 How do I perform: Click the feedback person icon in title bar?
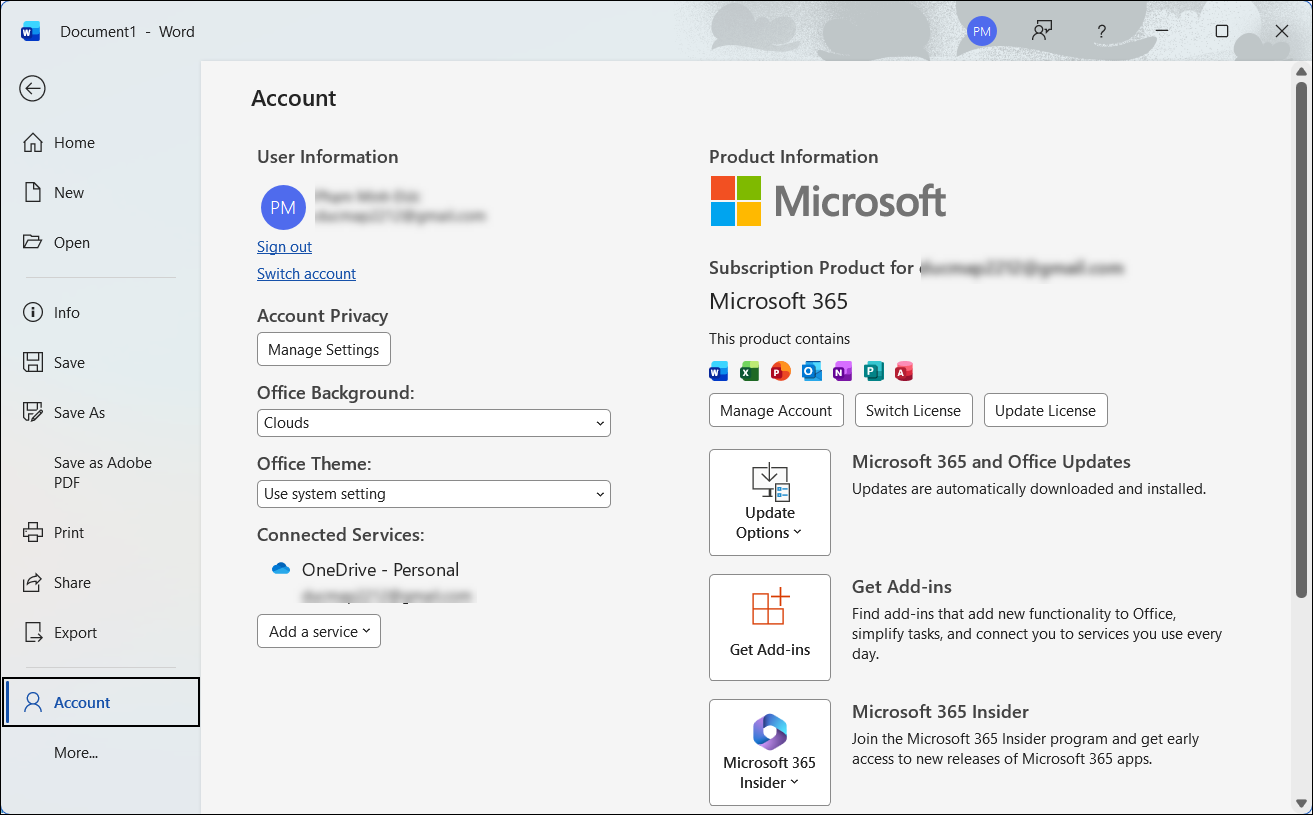click(1042, 31)
